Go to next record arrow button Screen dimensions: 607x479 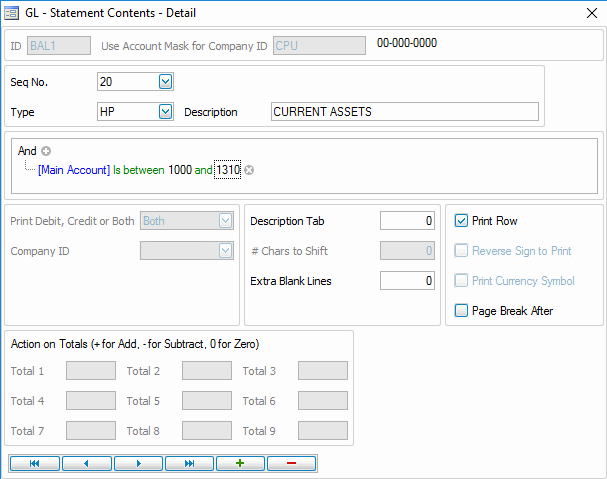tap(138, 463)
